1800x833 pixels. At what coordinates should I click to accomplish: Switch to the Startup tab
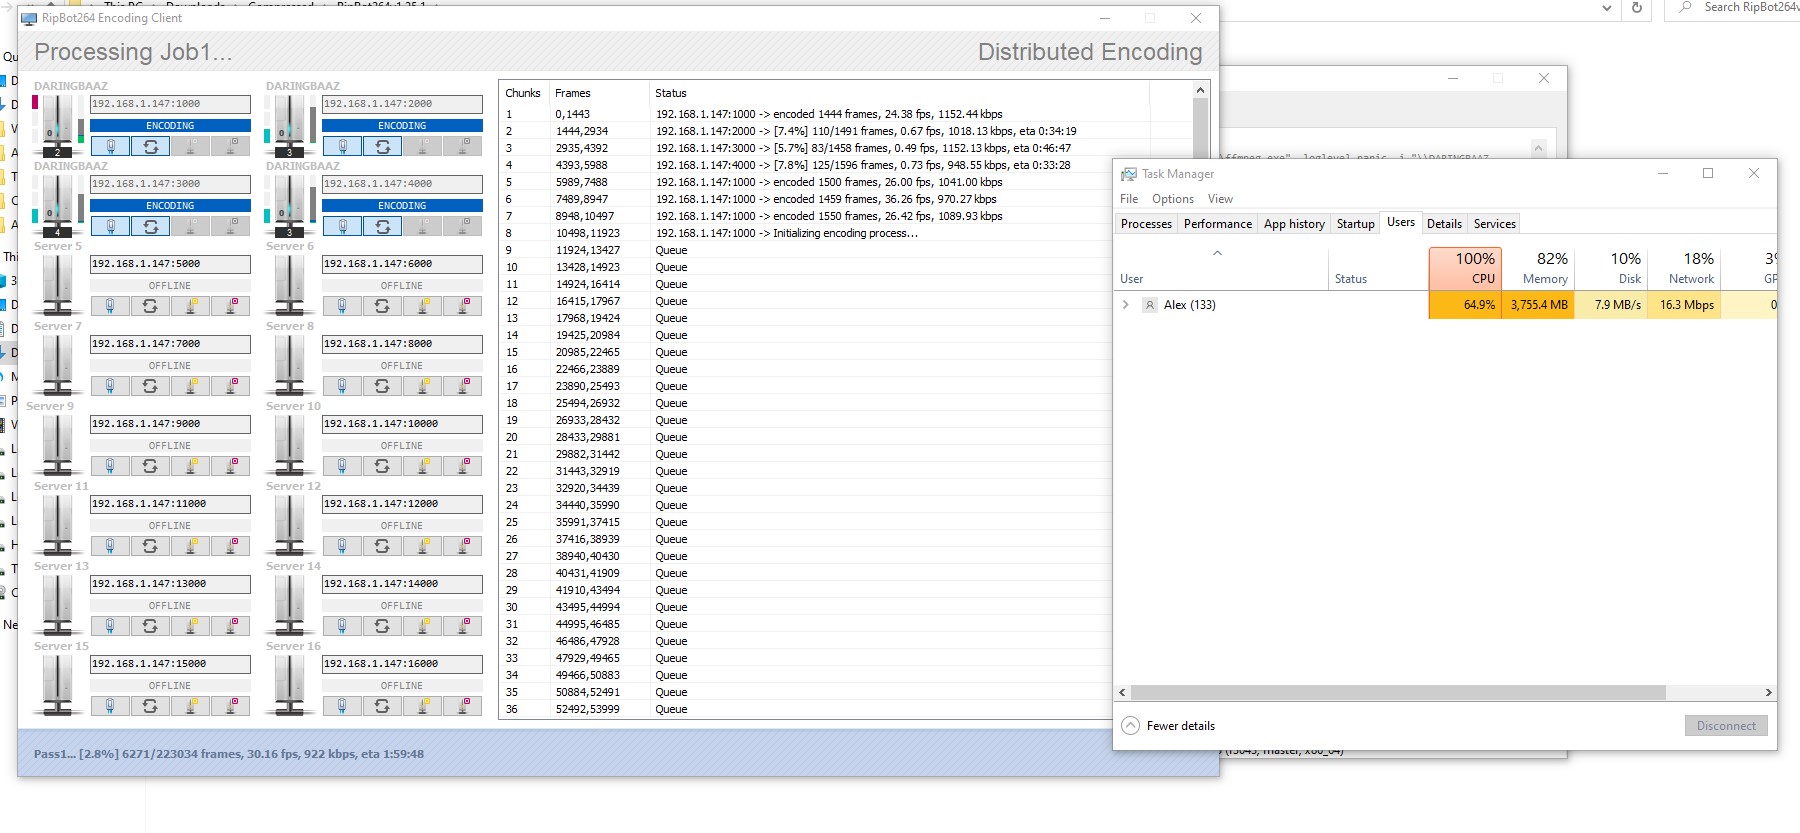(x=1355, y=224)
